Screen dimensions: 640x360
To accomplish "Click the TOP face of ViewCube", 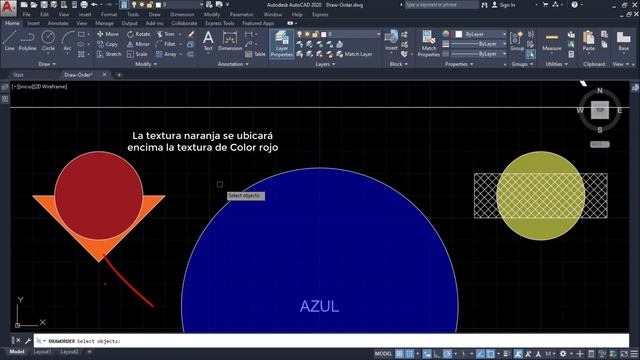I will point(600,110).
